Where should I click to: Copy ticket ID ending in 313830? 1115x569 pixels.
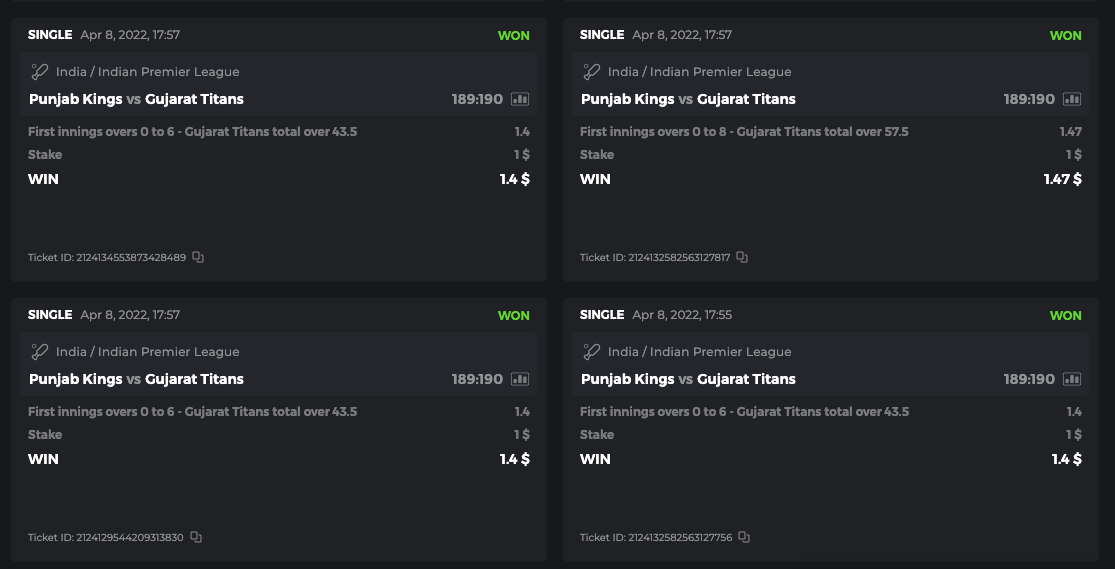point(196,537)
